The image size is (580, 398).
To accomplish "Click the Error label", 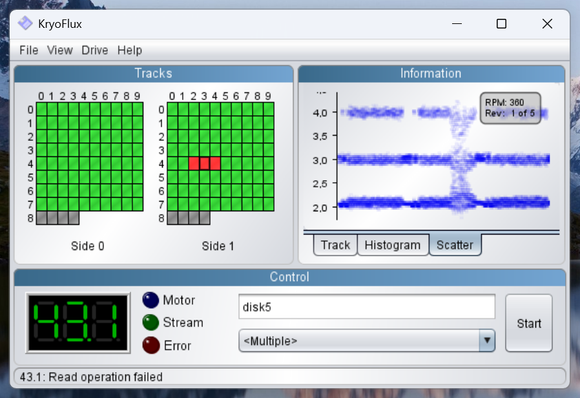I will pyautogui.click(x=177, y=345).
